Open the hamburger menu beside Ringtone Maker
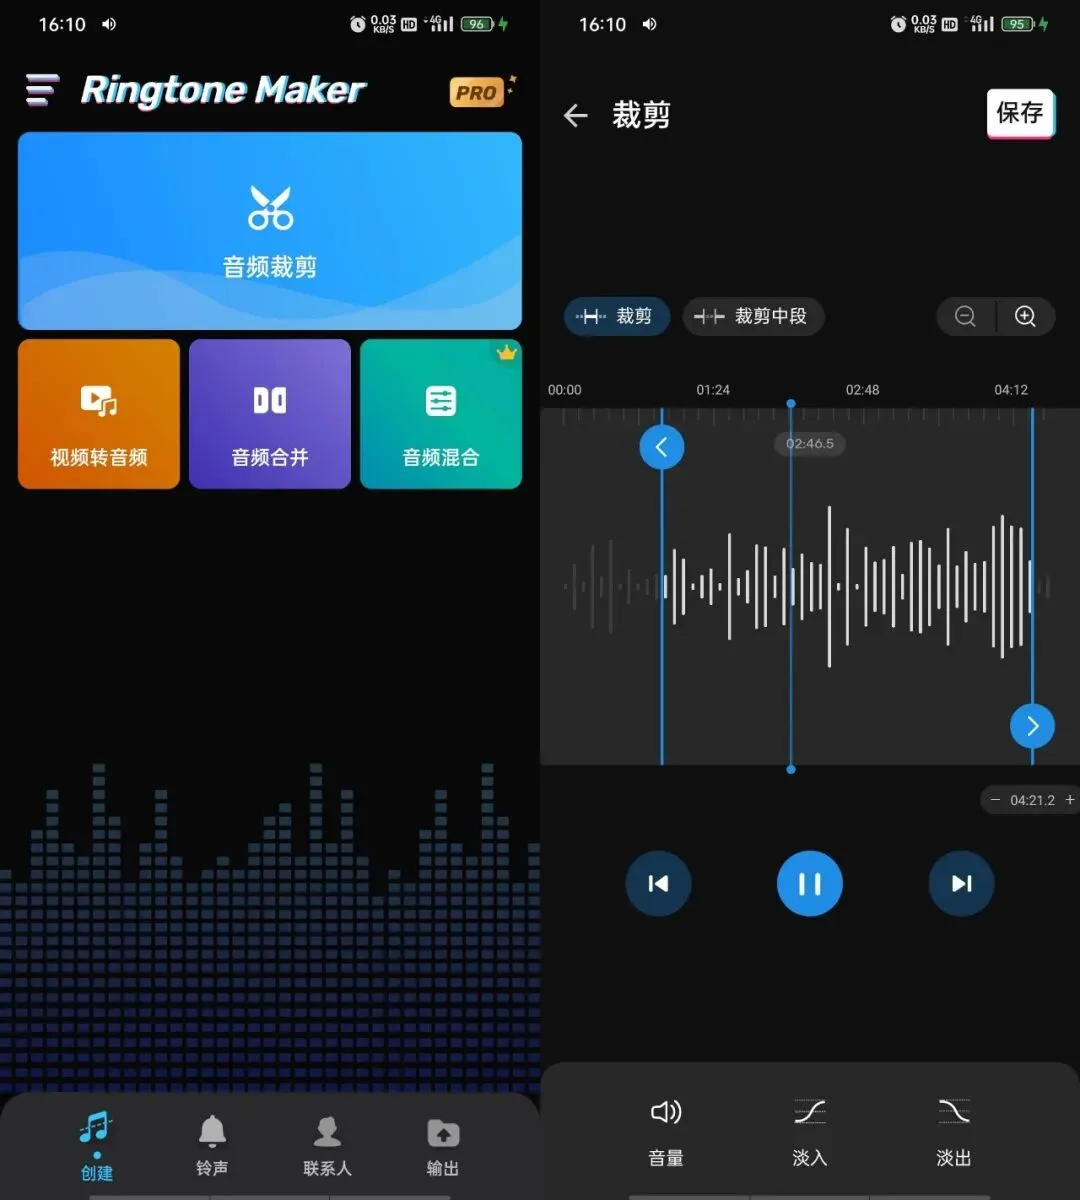The image size is (1080, 1200). point(41,90)
